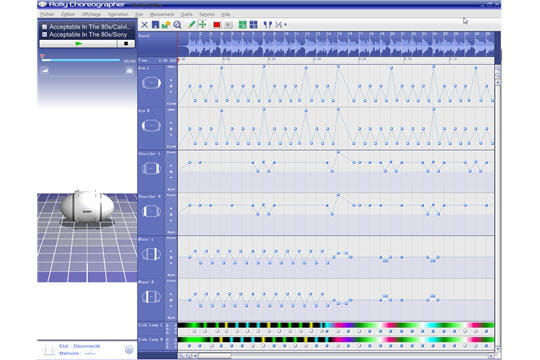540x360 pixels.
Task: Click the gray button next to record
Action: pyautogui.click(x=228, y=25)
